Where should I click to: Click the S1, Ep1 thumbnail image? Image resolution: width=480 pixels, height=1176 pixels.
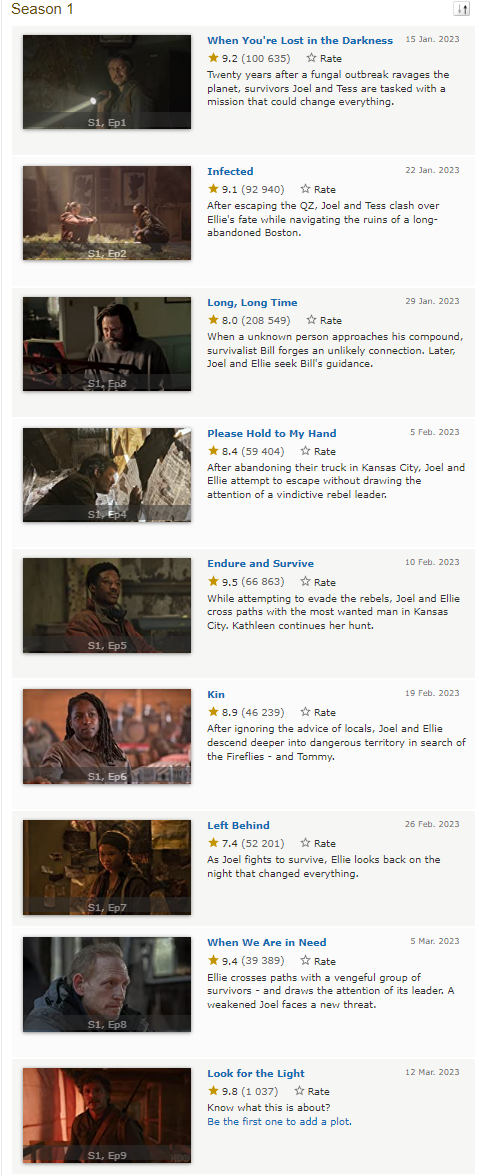click(106, 82)
